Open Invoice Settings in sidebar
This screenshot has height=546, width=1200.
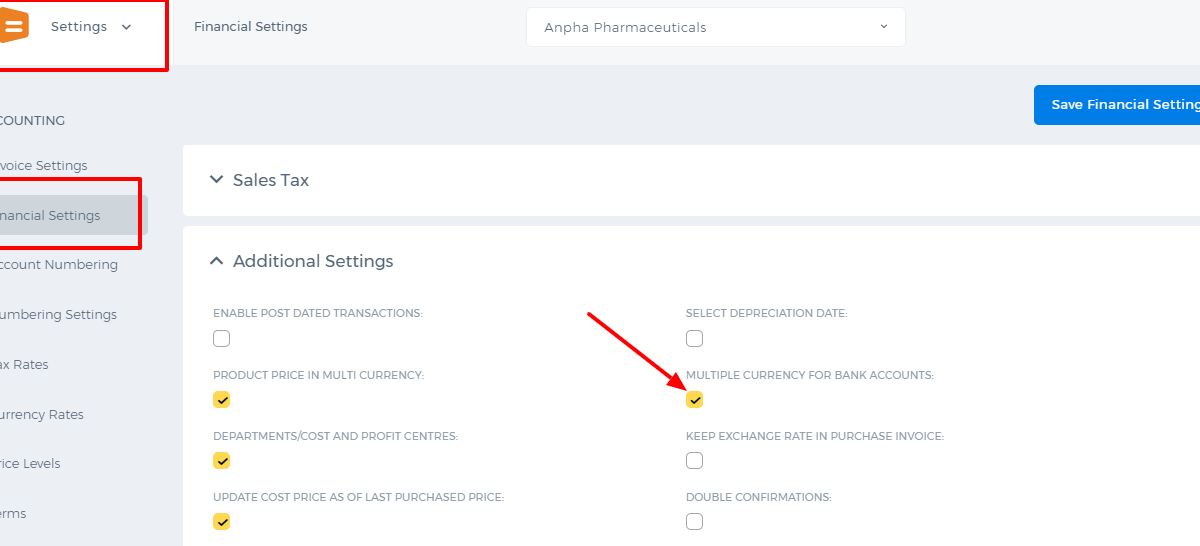click(x=42, y=166)
